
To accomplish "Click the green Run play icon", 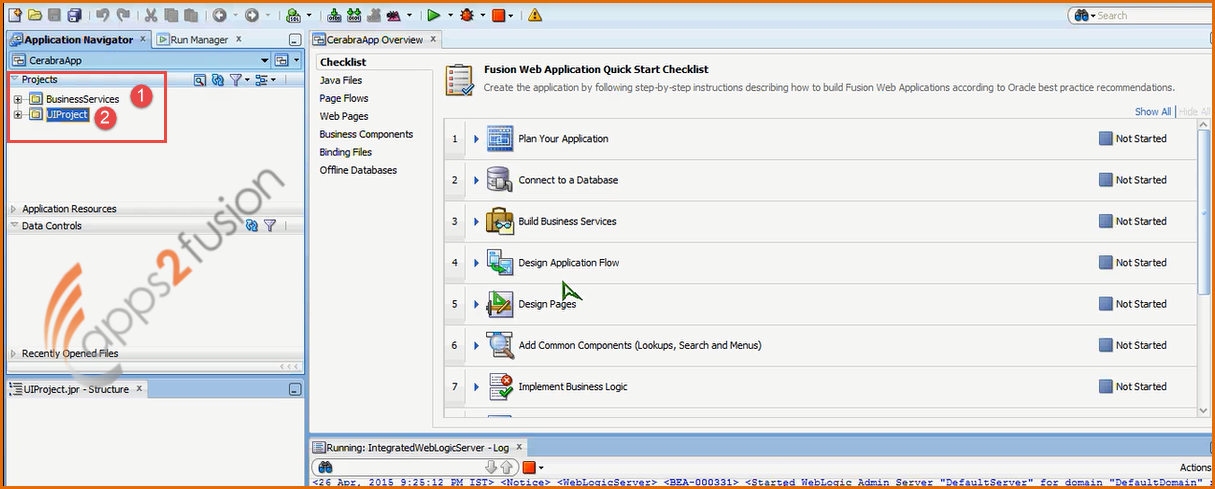I will pyautogui.click(x=433, y=15).
